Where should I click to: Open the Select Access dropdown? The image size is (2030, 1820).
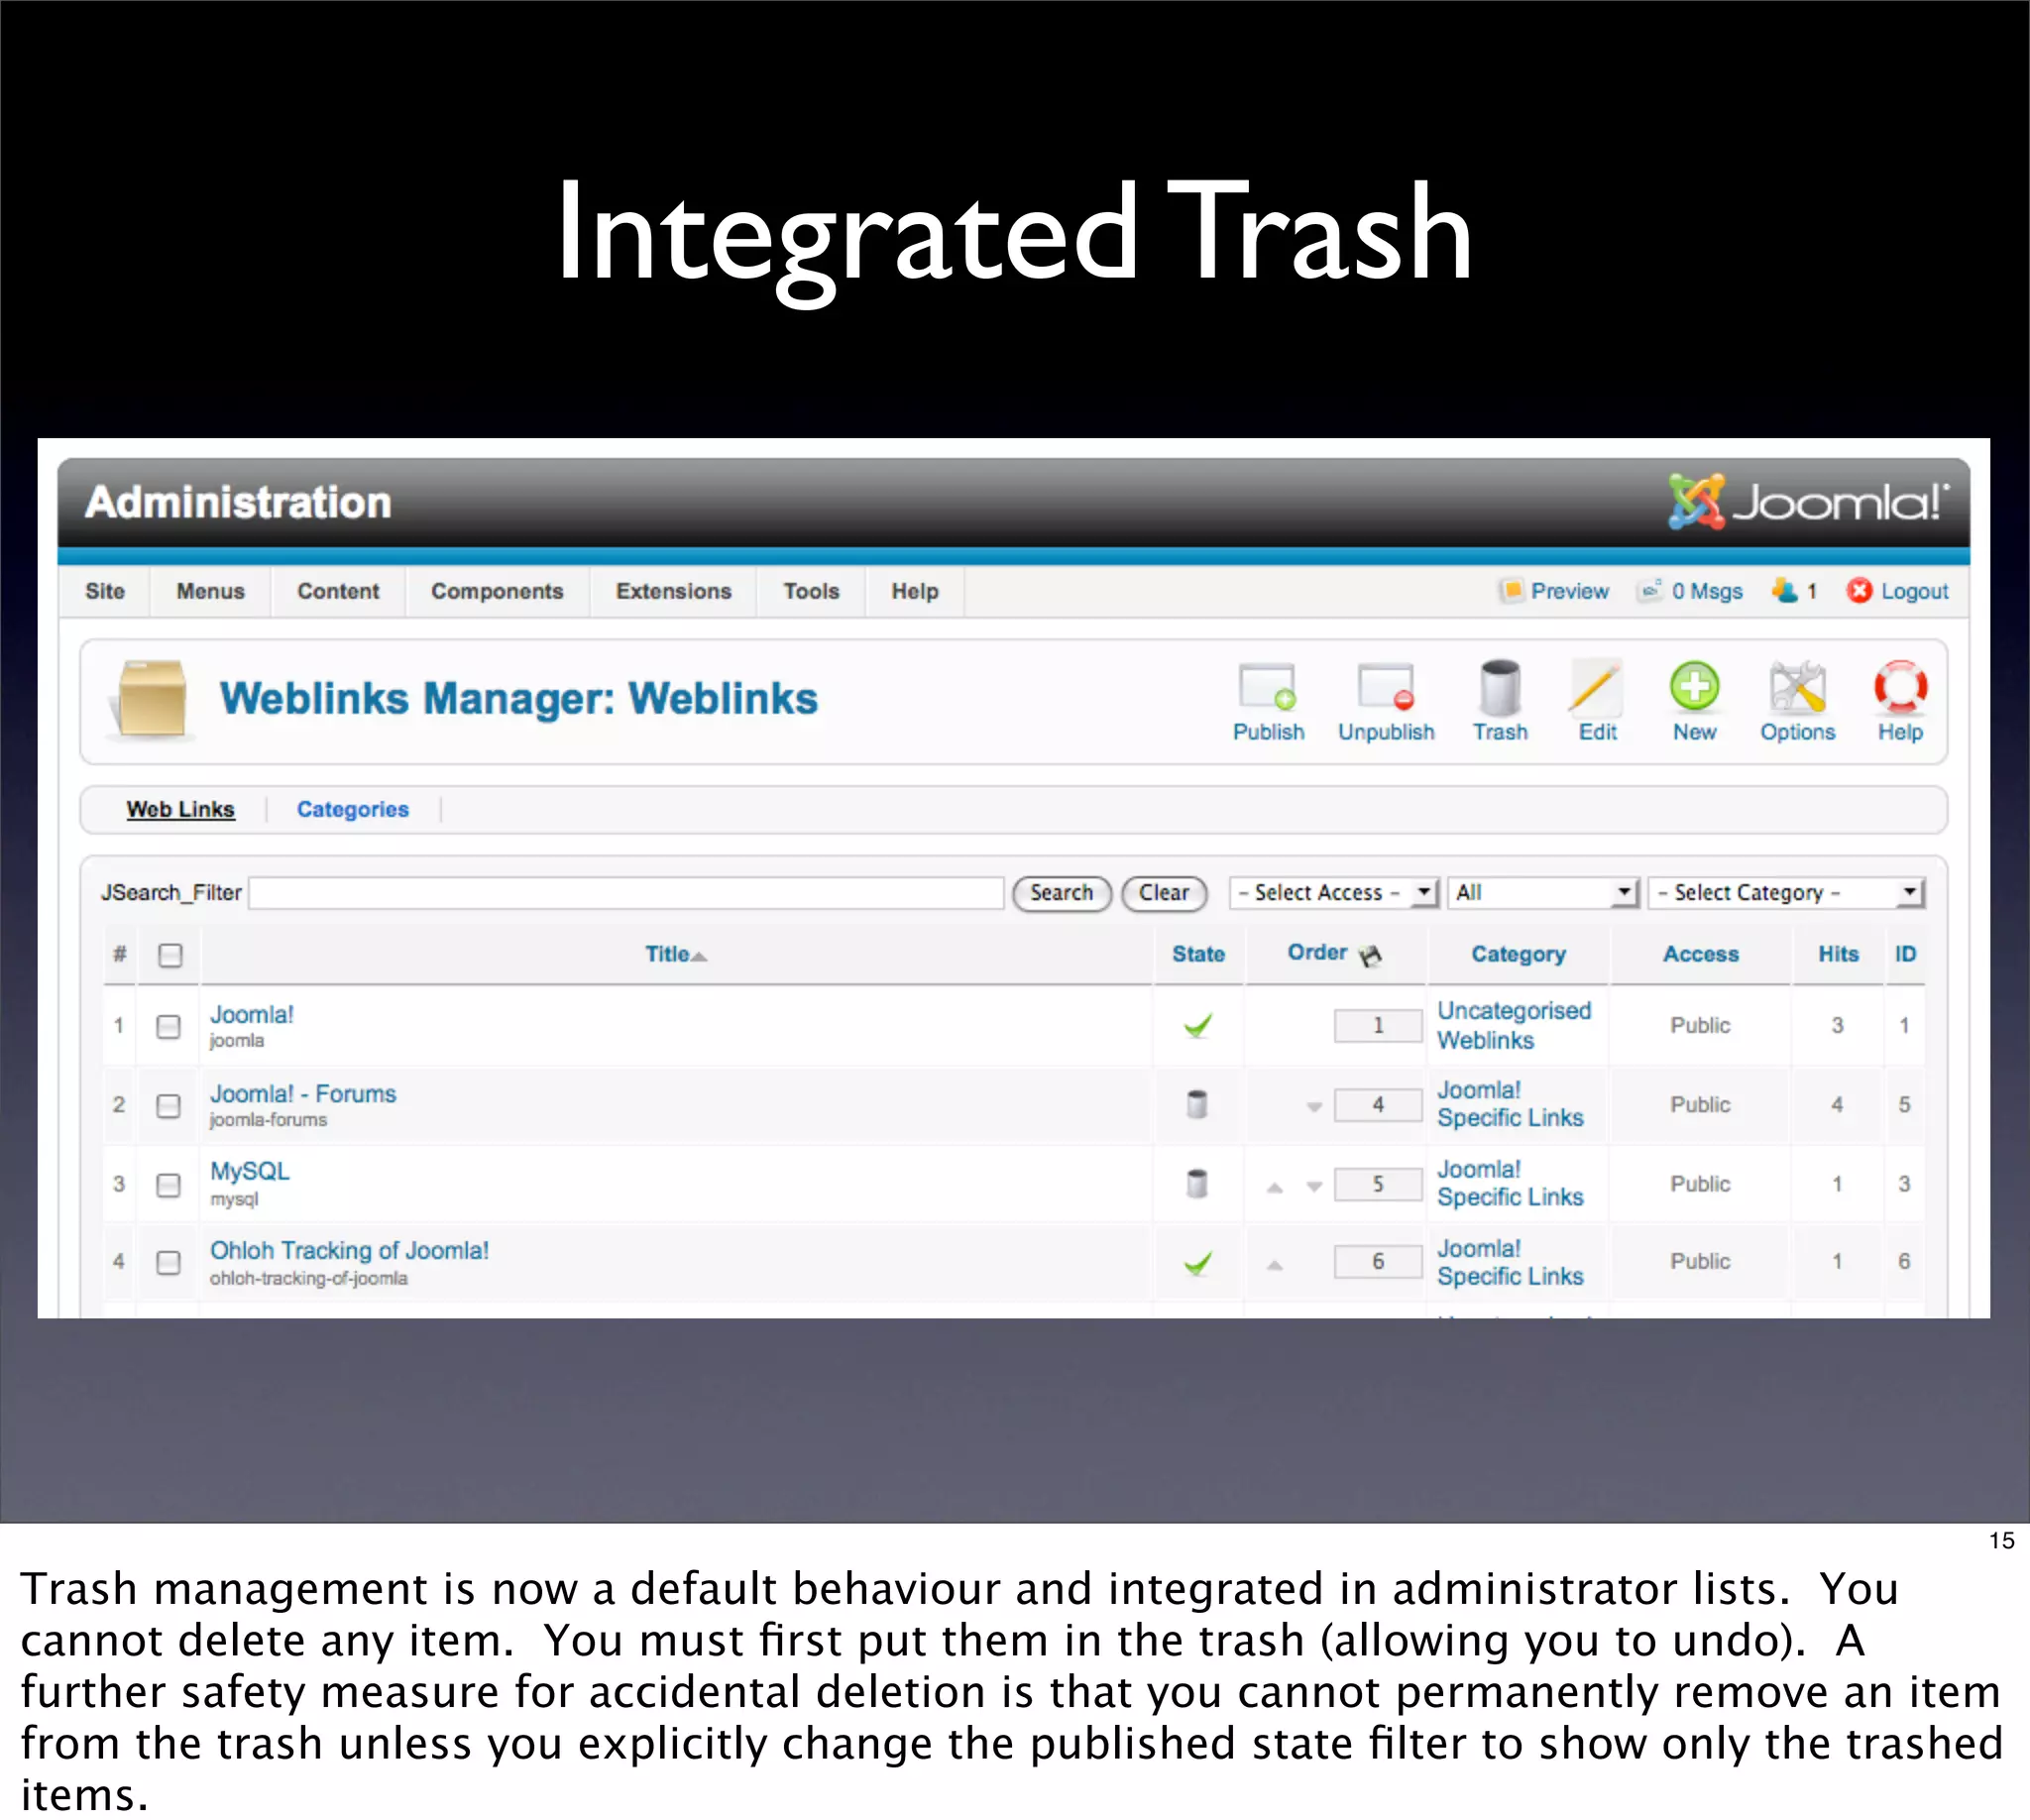(x=1333, y=892)
